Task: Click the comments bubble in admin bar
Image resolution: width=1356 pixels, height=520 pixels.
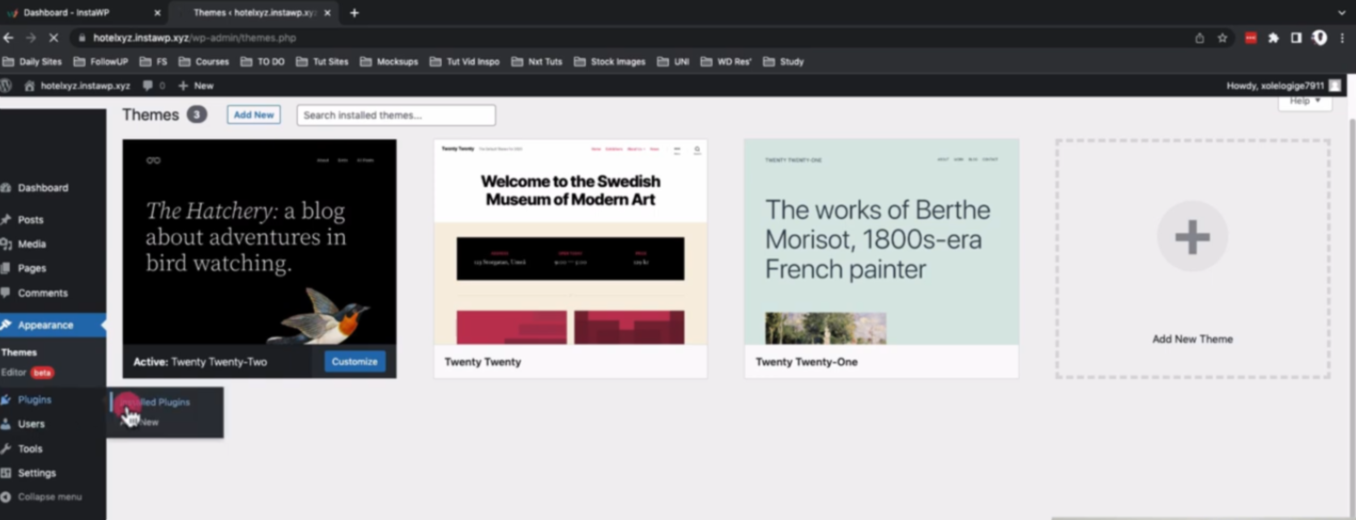Action: 154,86
